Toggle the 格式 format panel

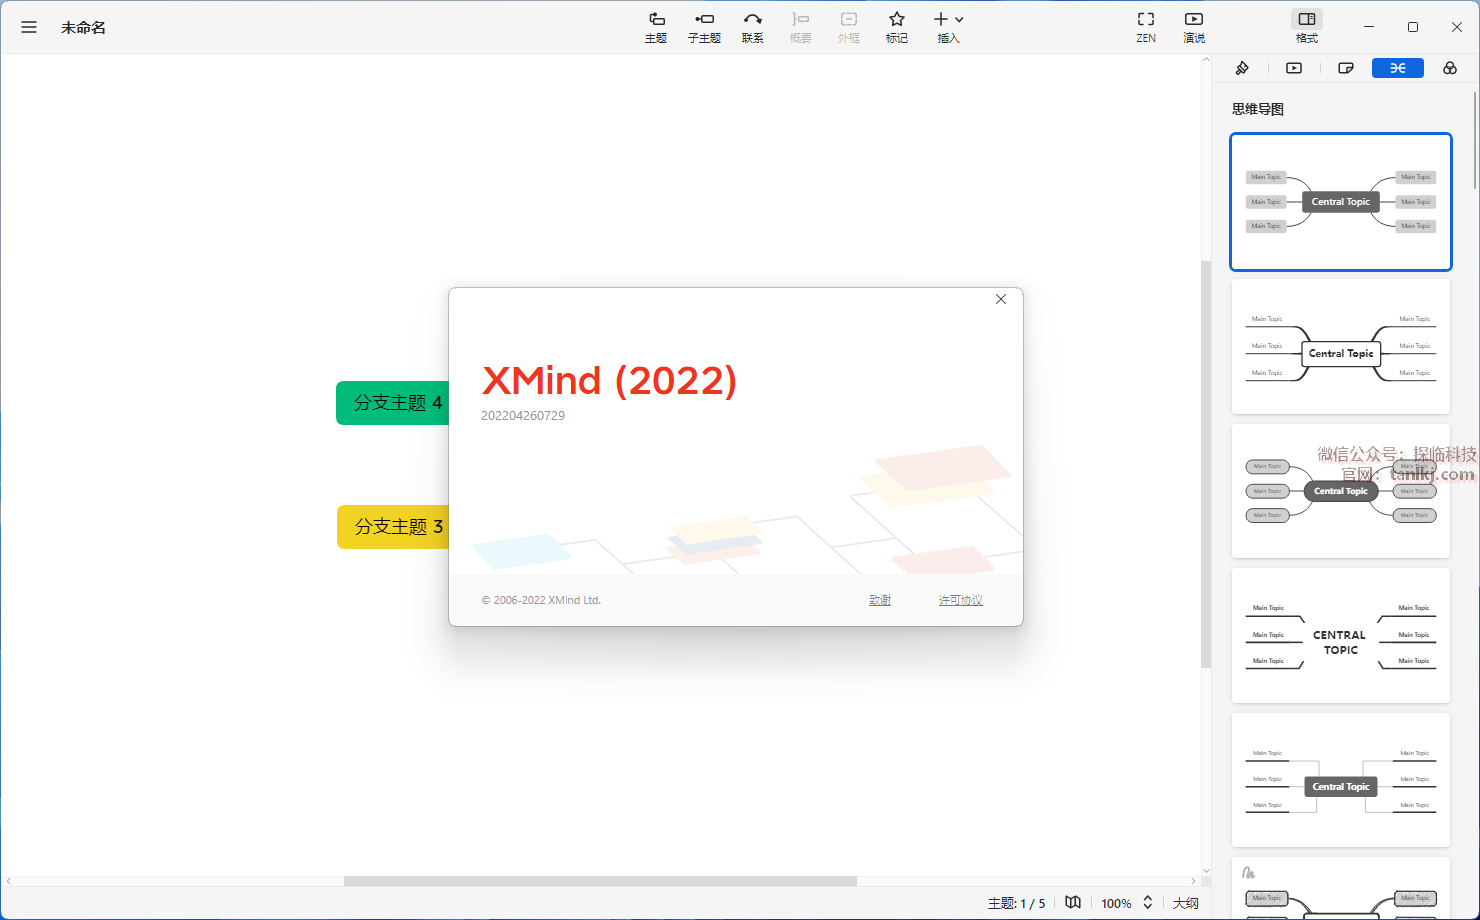click(x=1307, y=27)
